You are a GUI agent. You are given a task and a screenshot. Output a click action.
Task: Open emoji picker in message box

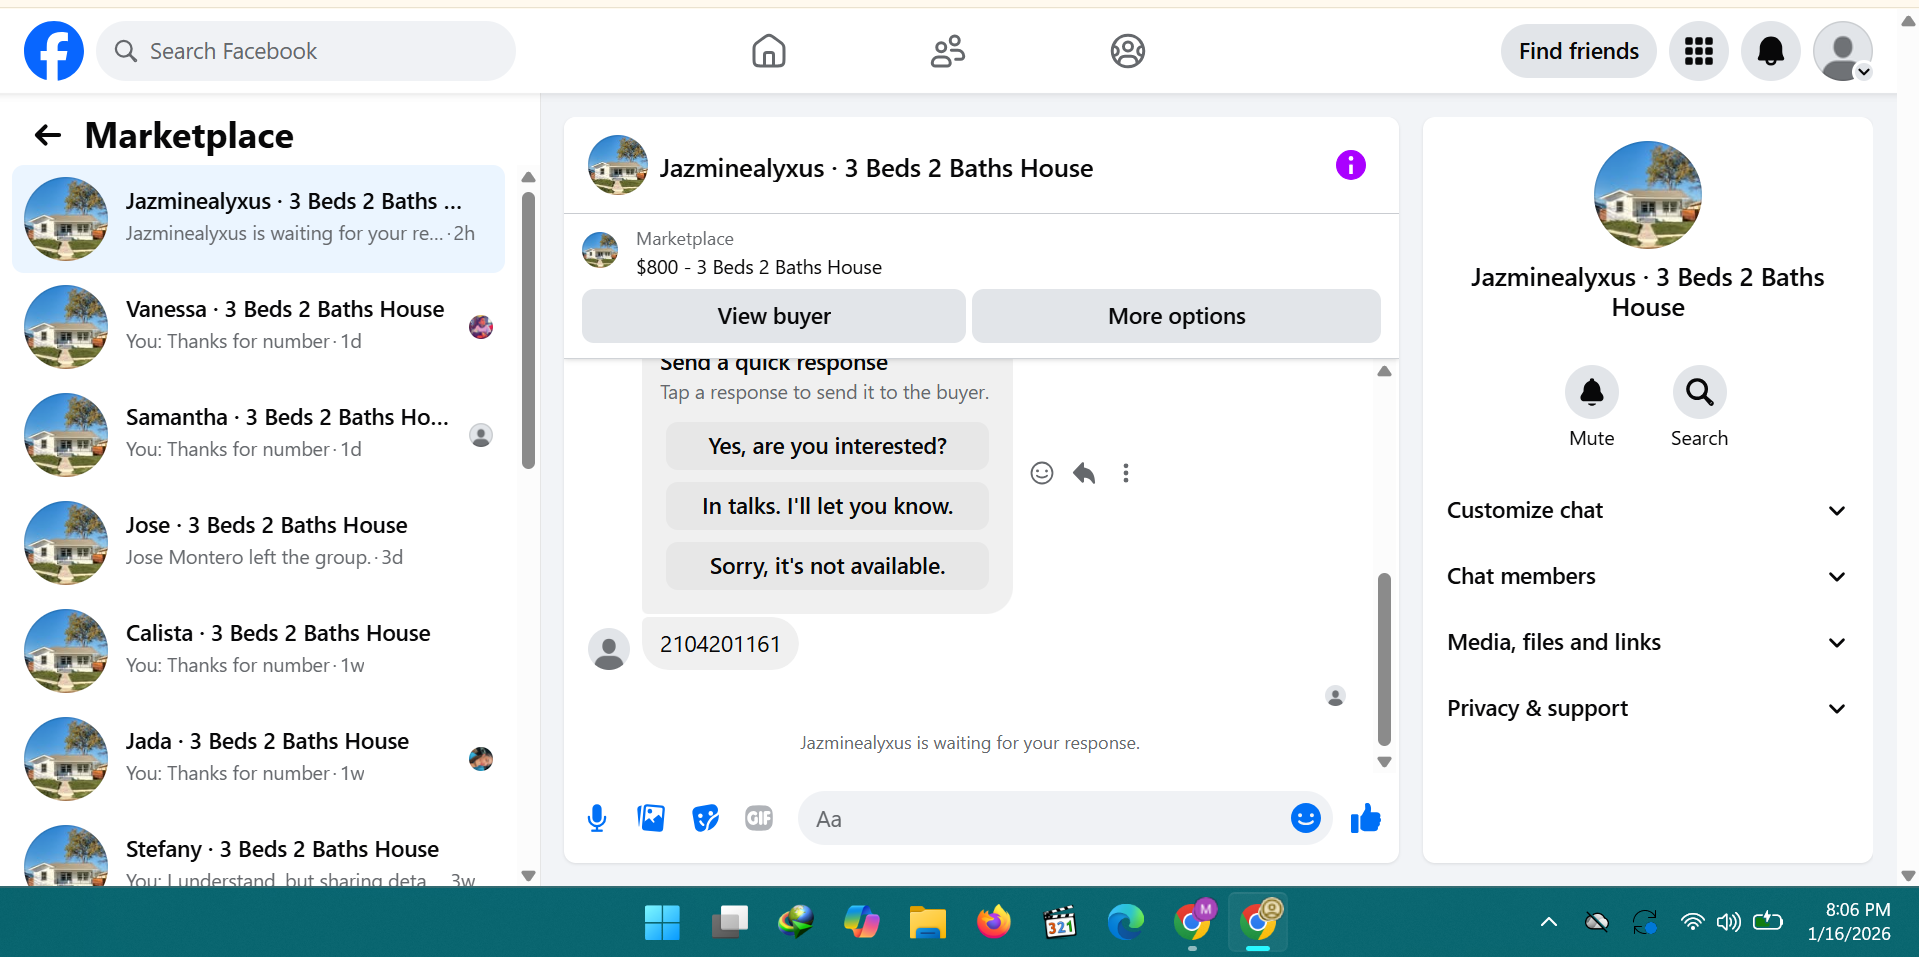click(x=1305, y=819)
